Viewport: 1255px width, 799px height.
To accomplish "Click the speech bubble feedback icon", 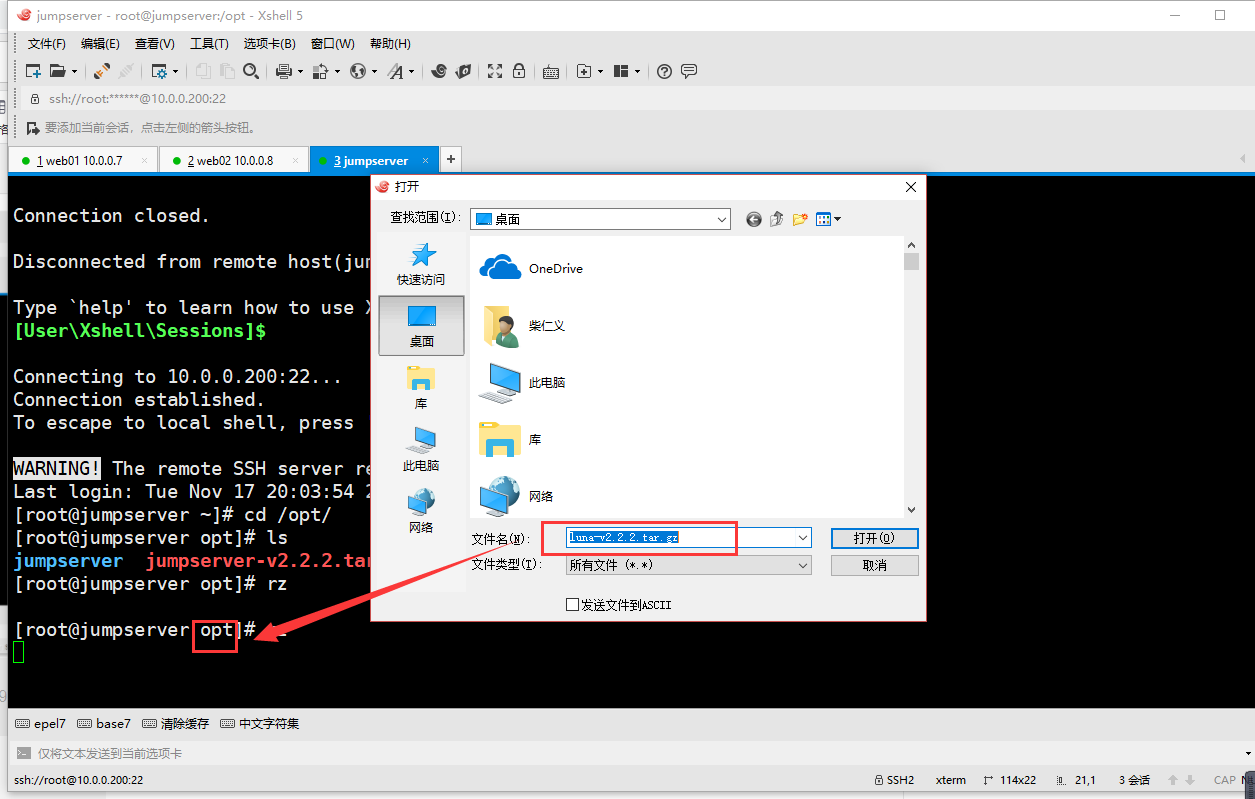I will click(689, 71).
